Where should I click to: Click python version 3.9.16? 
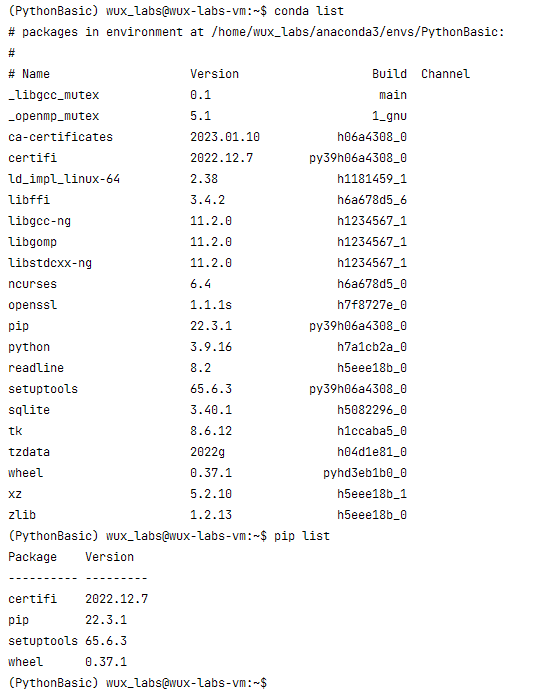pyautogui.click(x=211, y=347)
